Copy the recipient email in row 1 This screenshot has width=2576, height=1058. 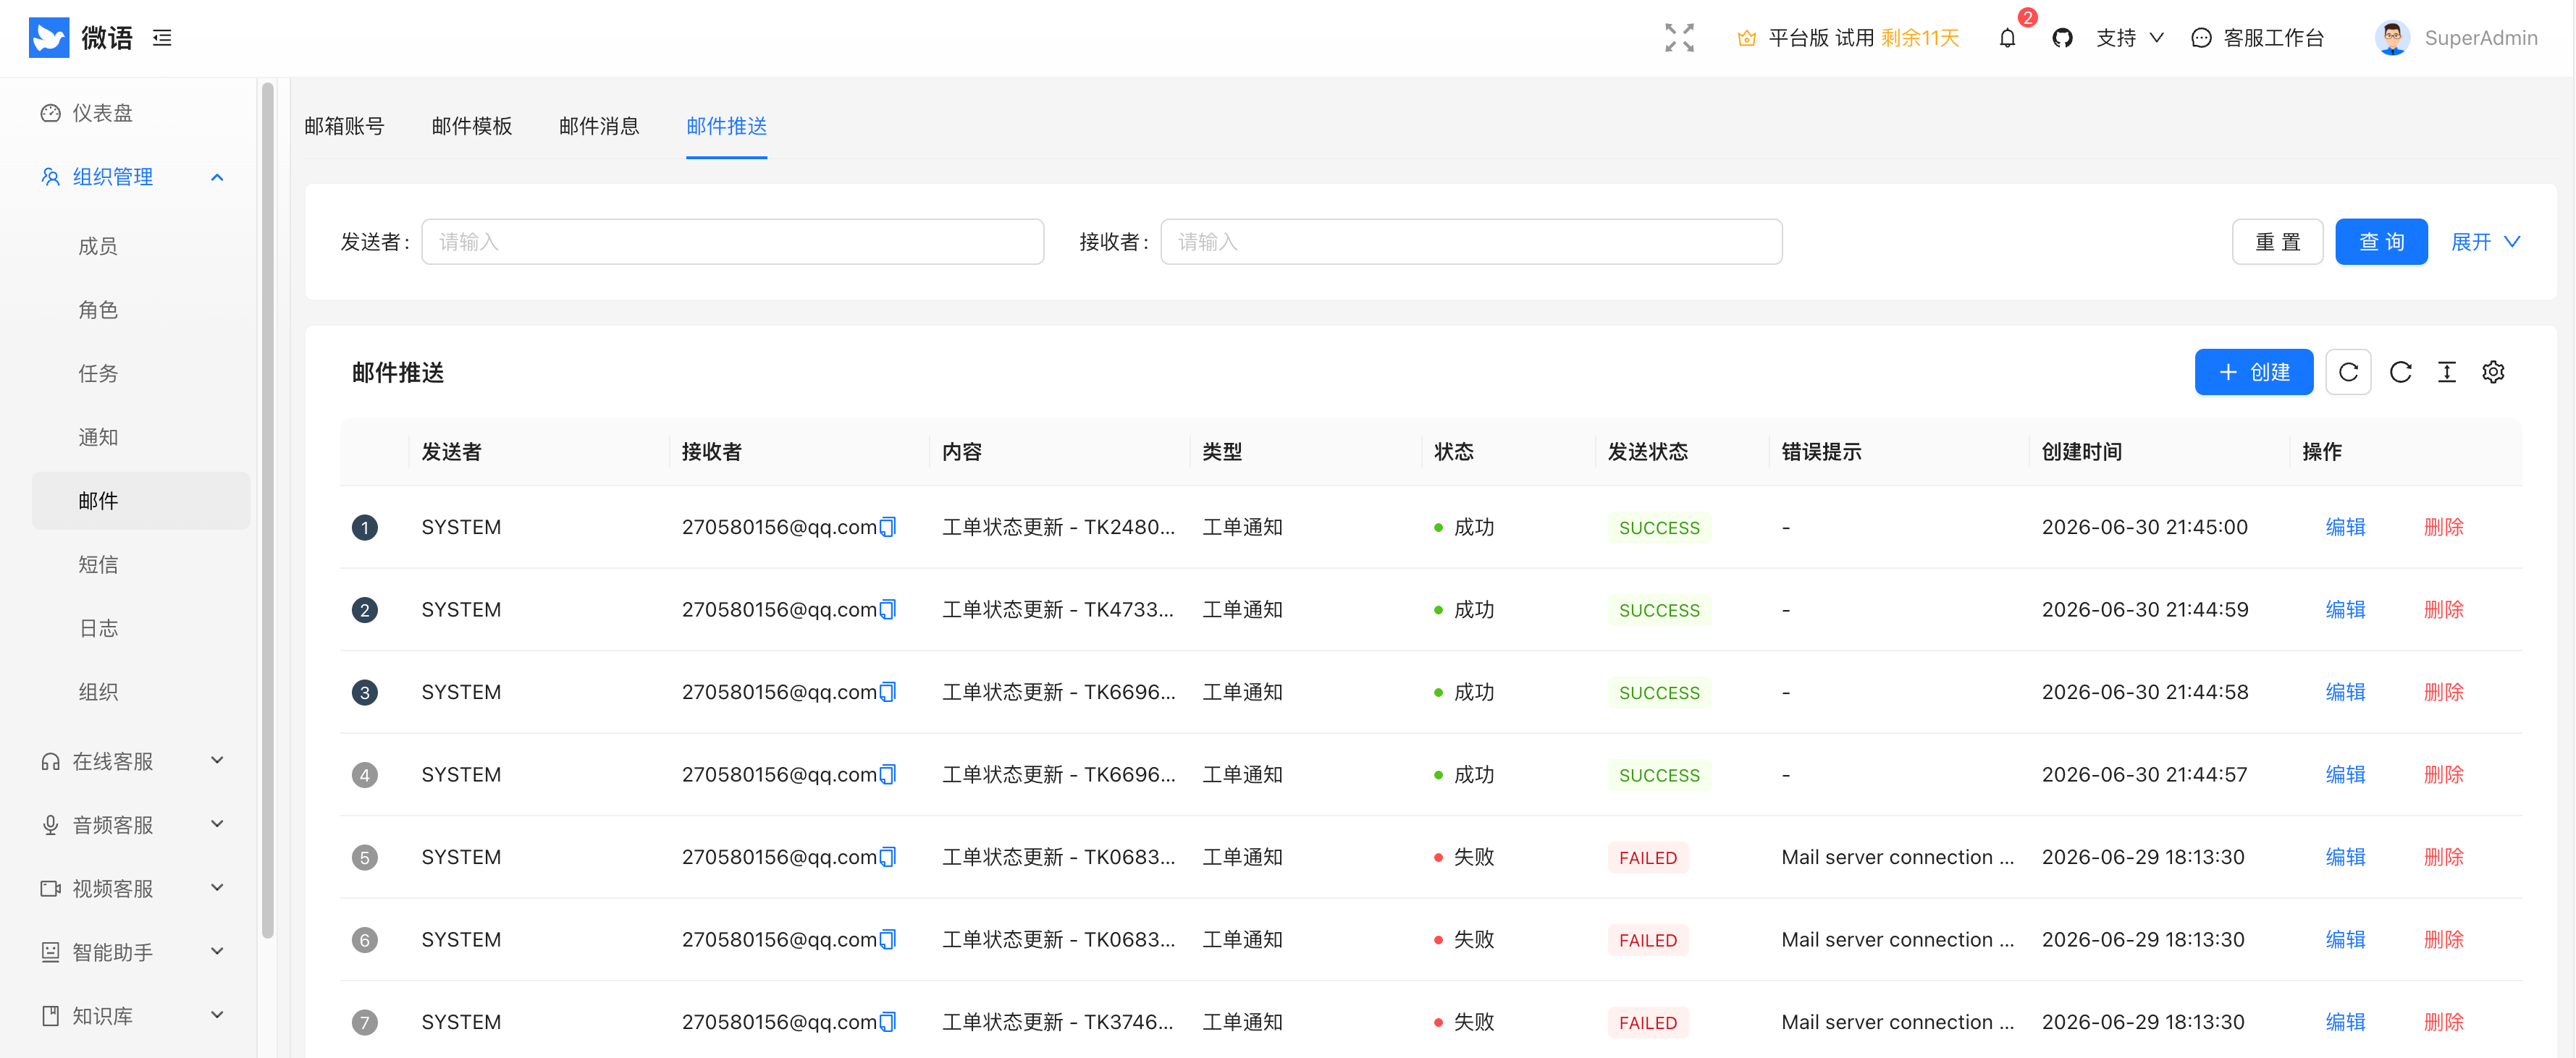(888, 527)
